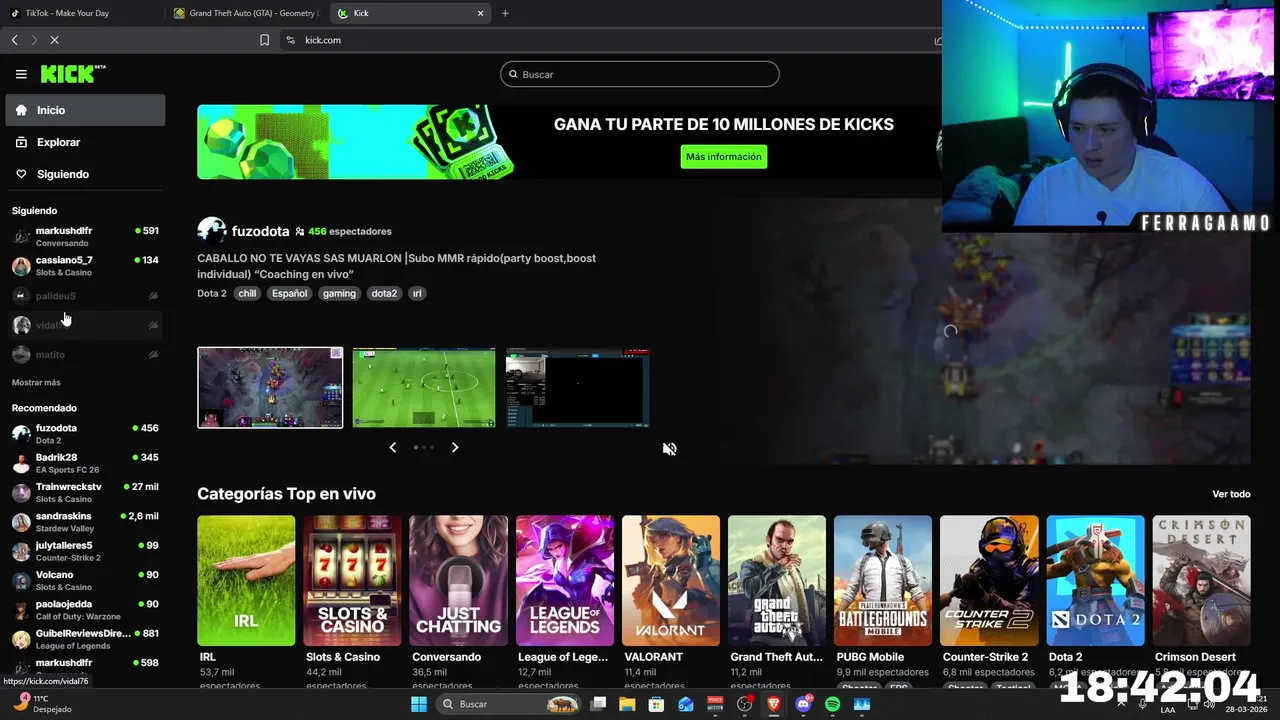Open the IRL category card
The image size is (1280, 720).
click(246, 581)
